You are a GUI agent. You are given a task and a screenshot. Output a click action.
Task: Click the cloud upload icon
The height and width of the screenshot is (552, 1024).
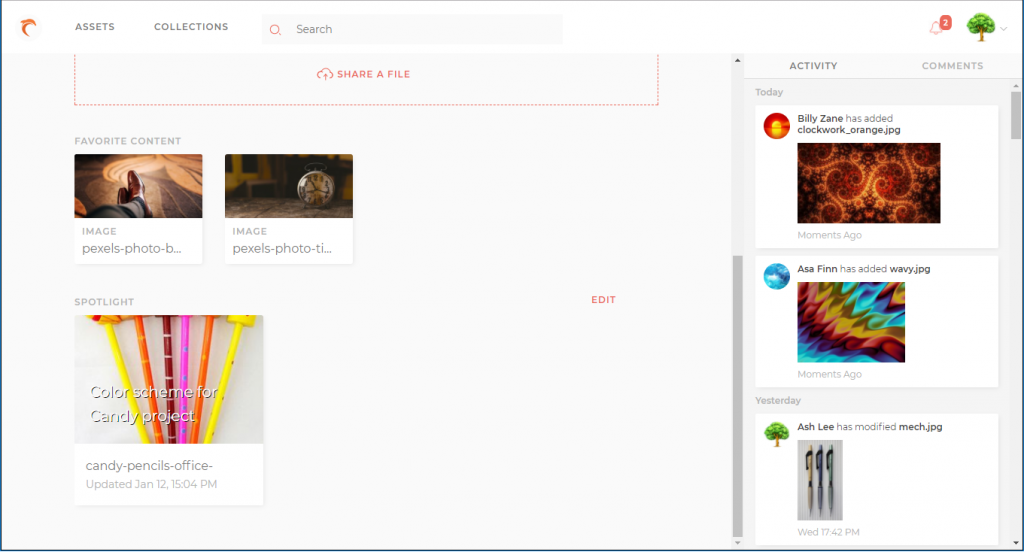pos(325,74)
